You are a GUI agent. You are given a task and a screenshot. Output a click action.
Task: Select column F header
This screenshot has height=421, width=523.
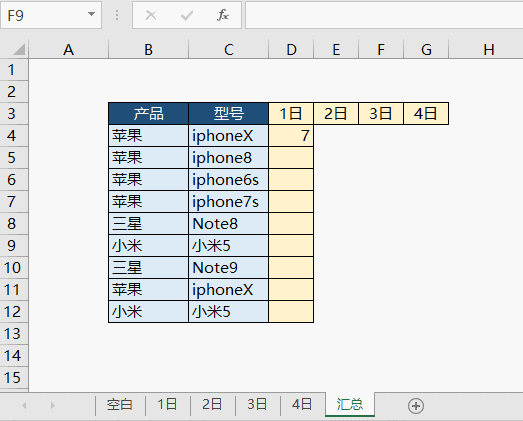click(381, 49)
